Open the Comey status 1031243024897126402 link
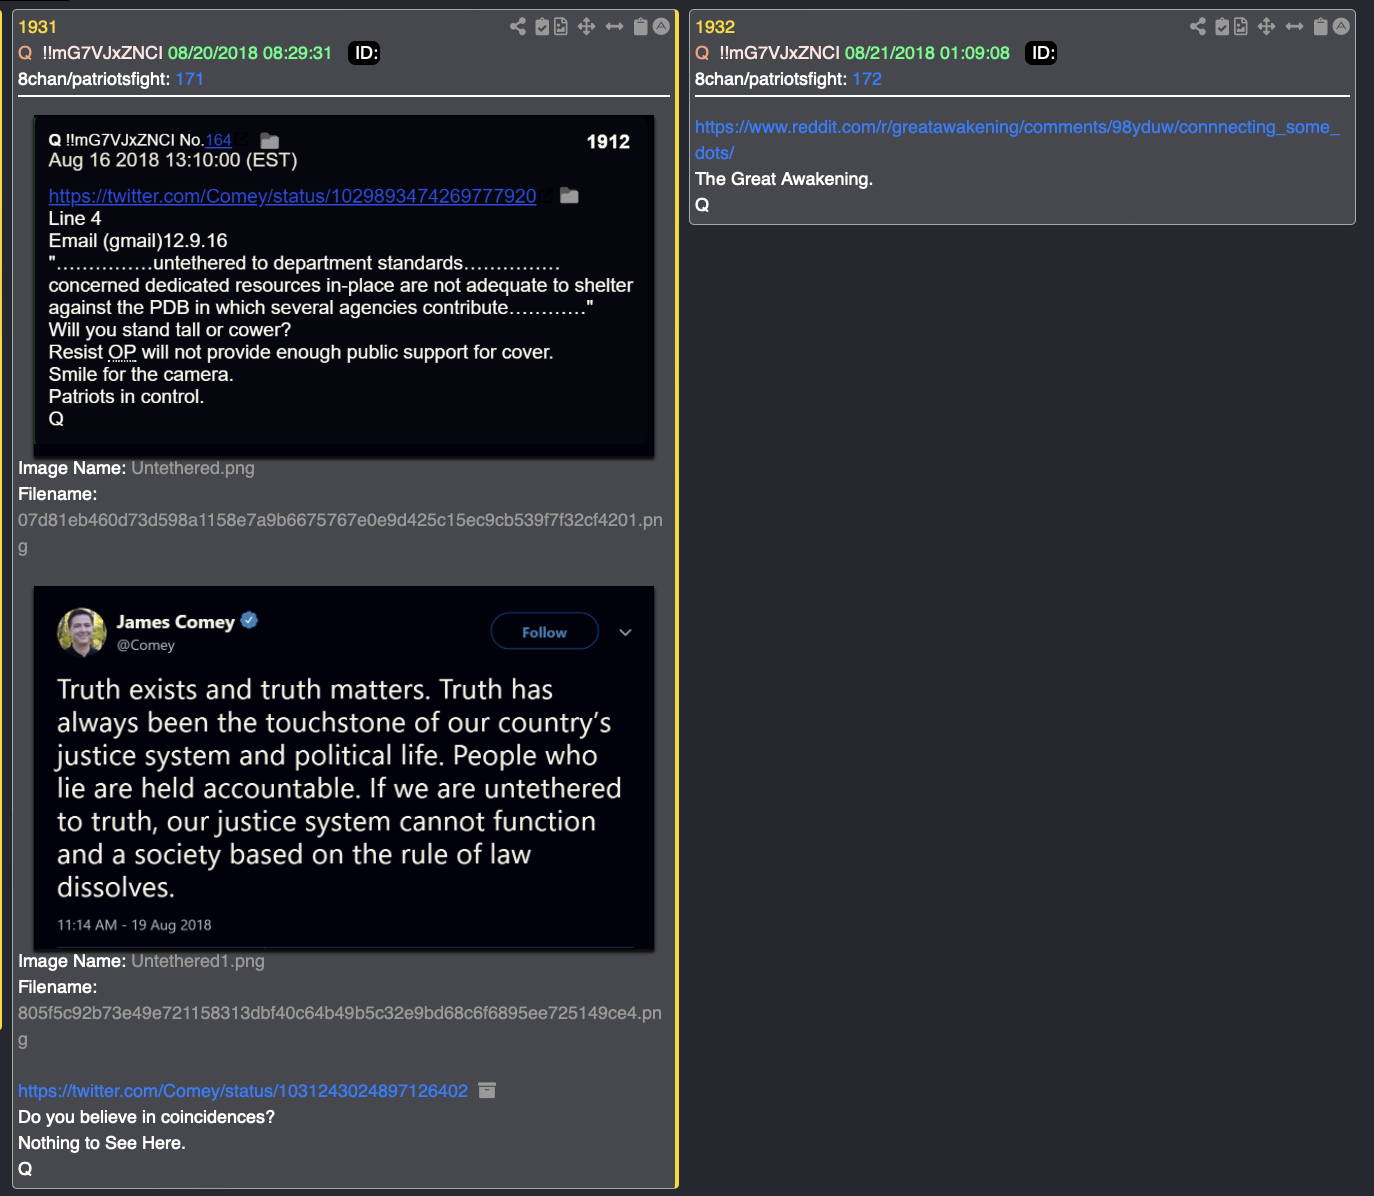Viewport: 1374px width, 1196px height. [x=243, y=1091]
